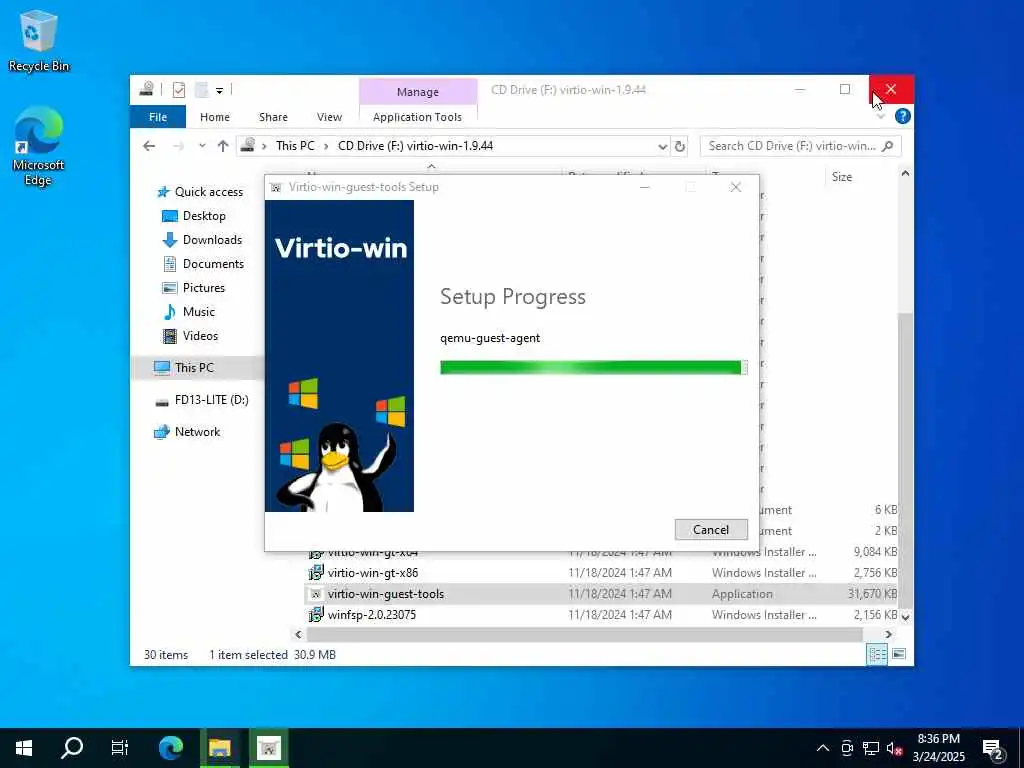Select the virtio-win-gt-x86 installer file
This screenshot has width=1024, height=768.
coord(373,573)
